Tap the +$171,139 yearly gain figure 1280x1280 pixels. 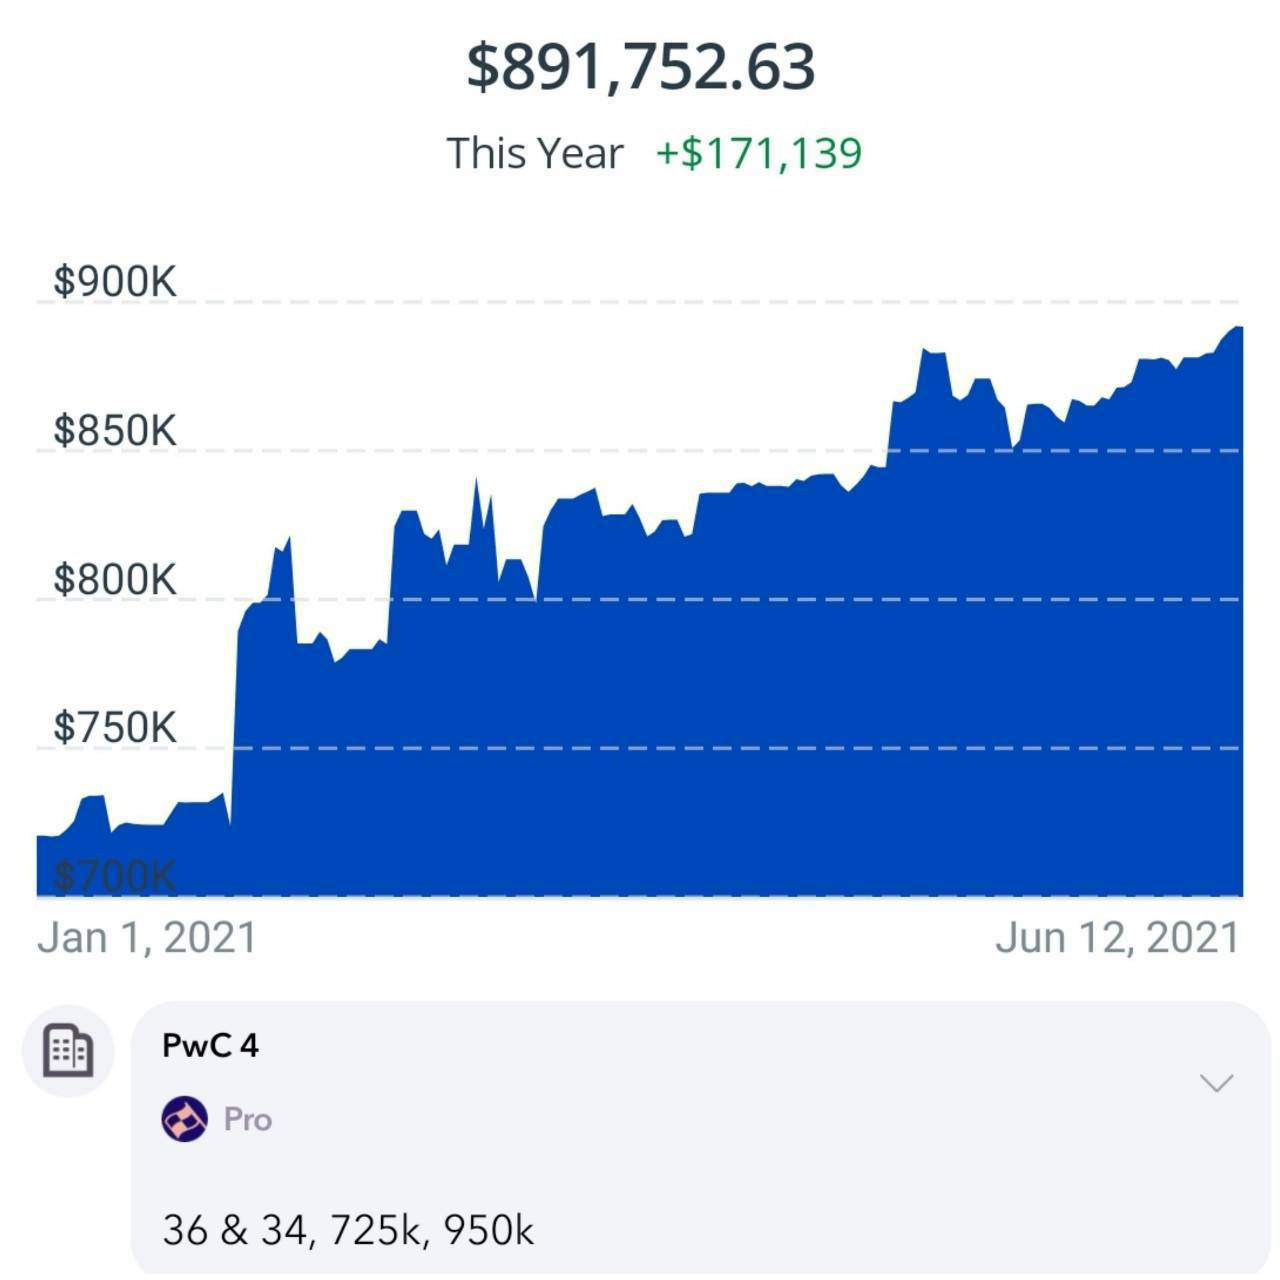[759, 154]
